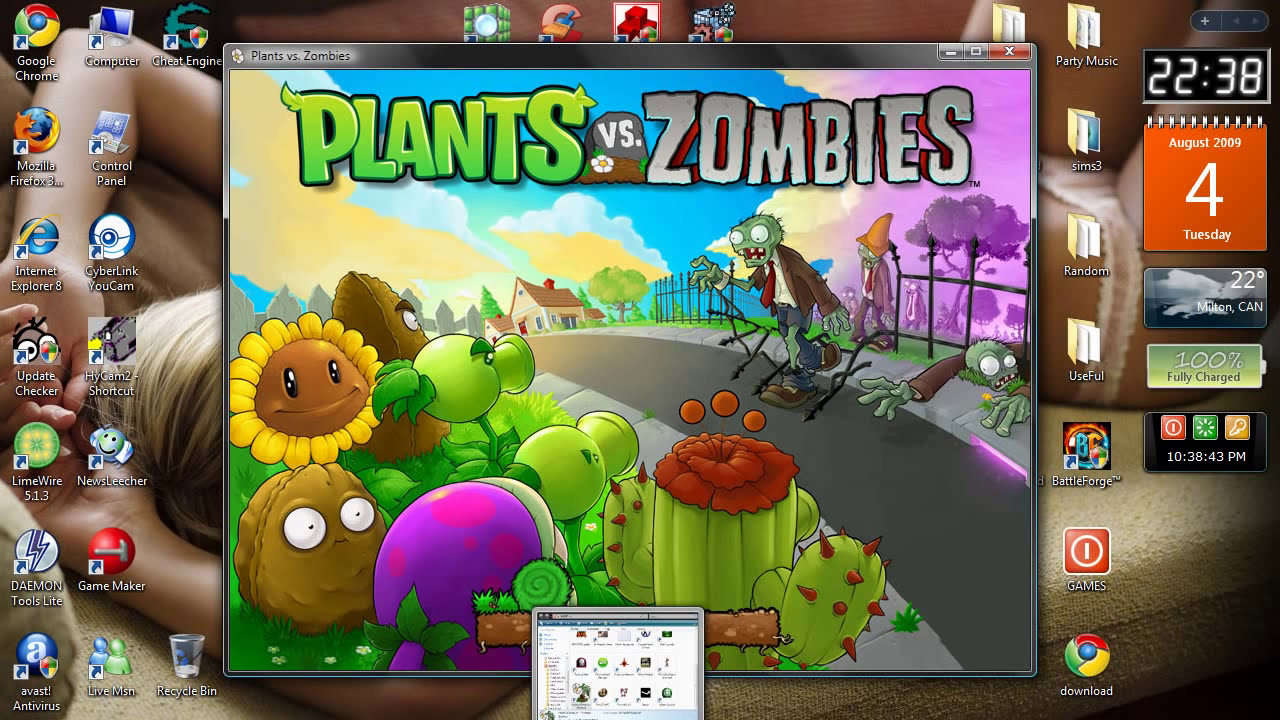
Task: Click the 10:38:43 PM time in gadget
Action: click(1206, 457)
